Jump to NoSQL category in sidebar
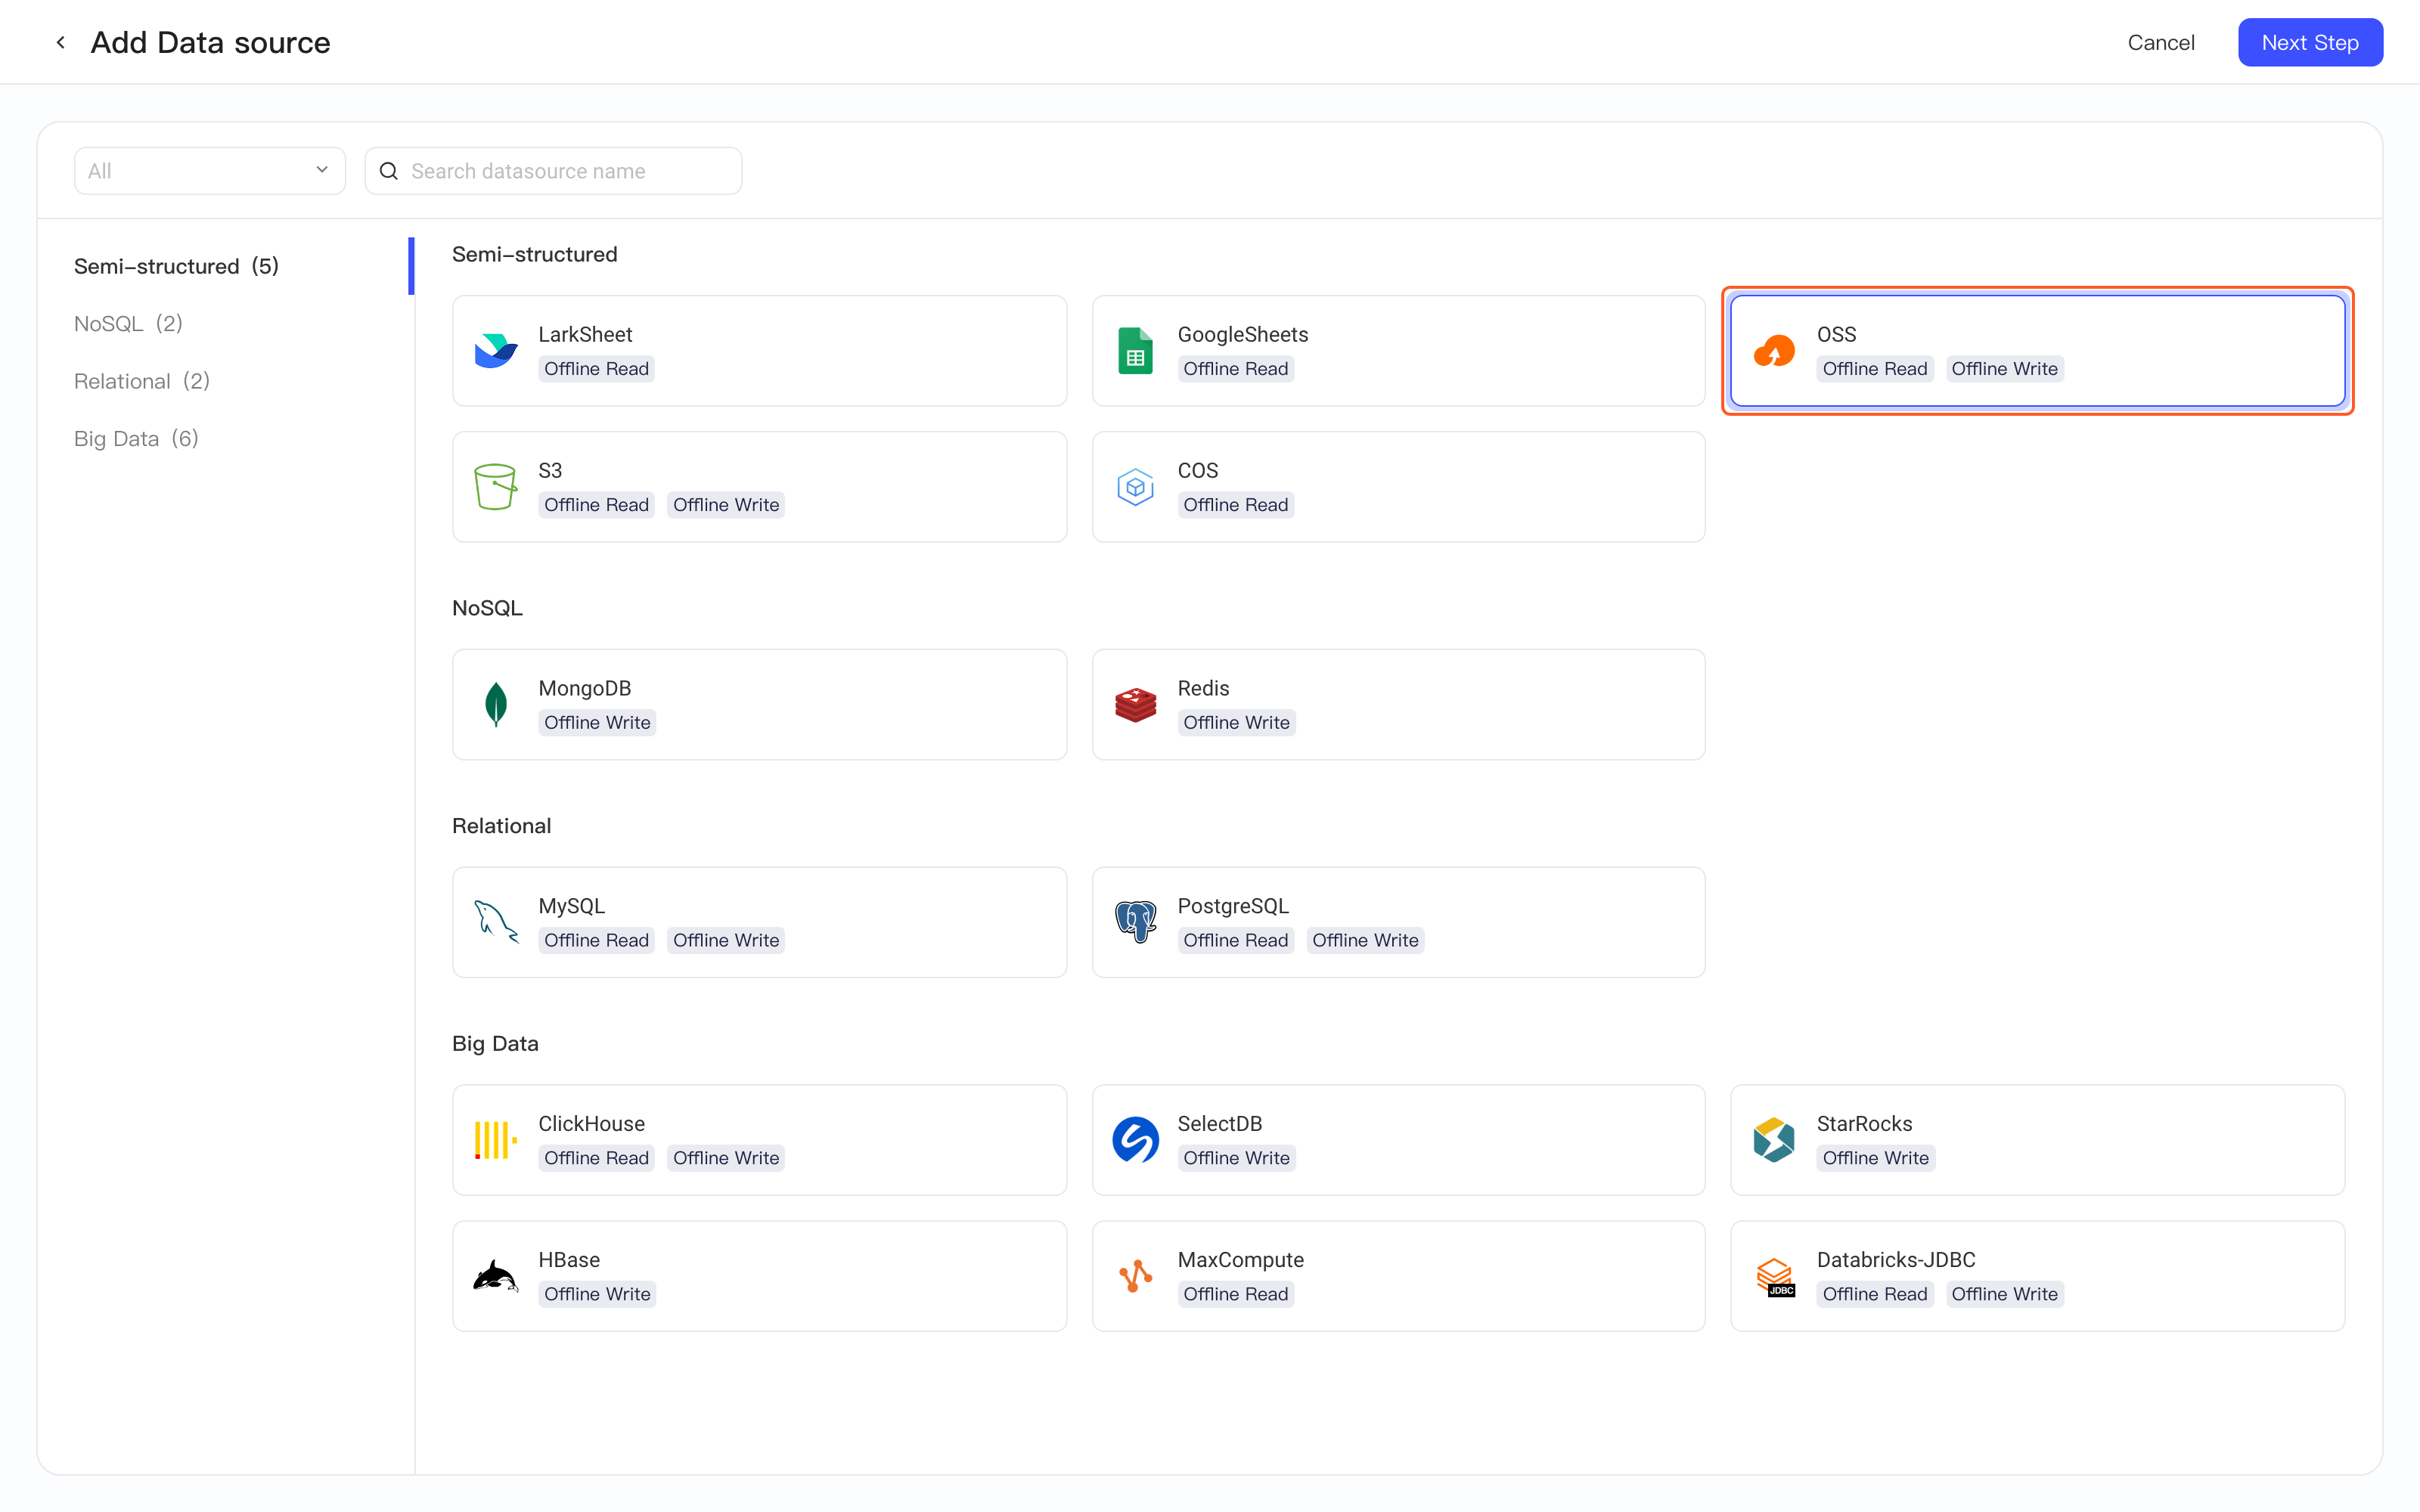This screenshot has width=2420, height=1512. click(x=128, y=323)
